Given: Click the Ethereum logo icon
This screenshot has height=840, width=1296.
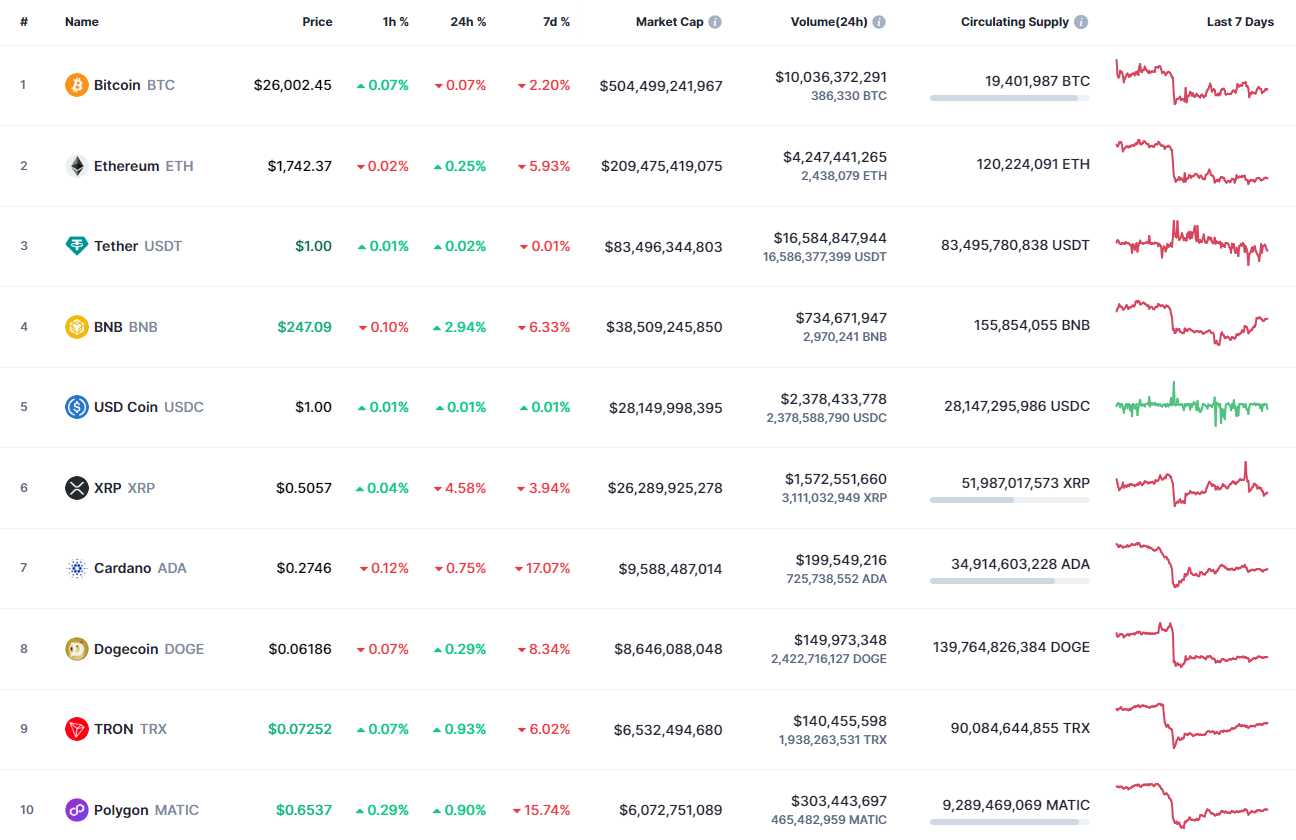Looking at the screenshot, I should (75, 165).
